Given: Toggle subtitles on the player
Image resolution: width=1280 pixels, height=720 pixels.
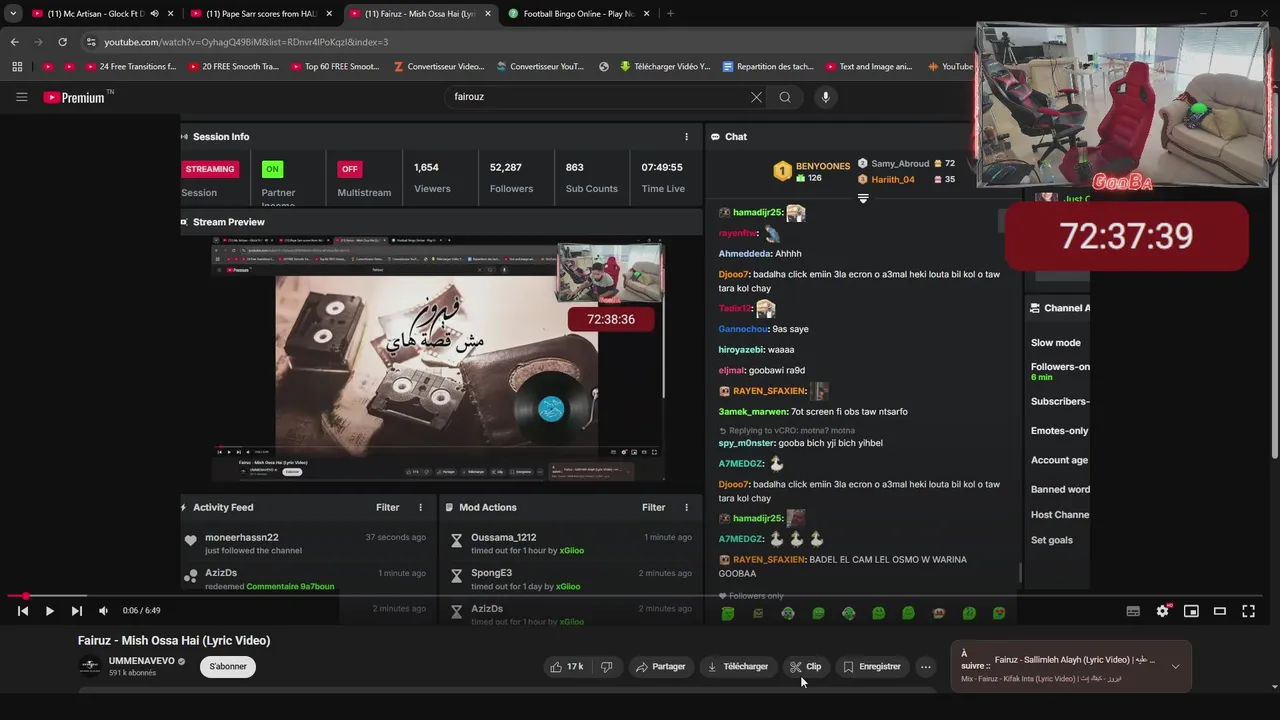Looking at the screenshot, I should click(1133, 611).
